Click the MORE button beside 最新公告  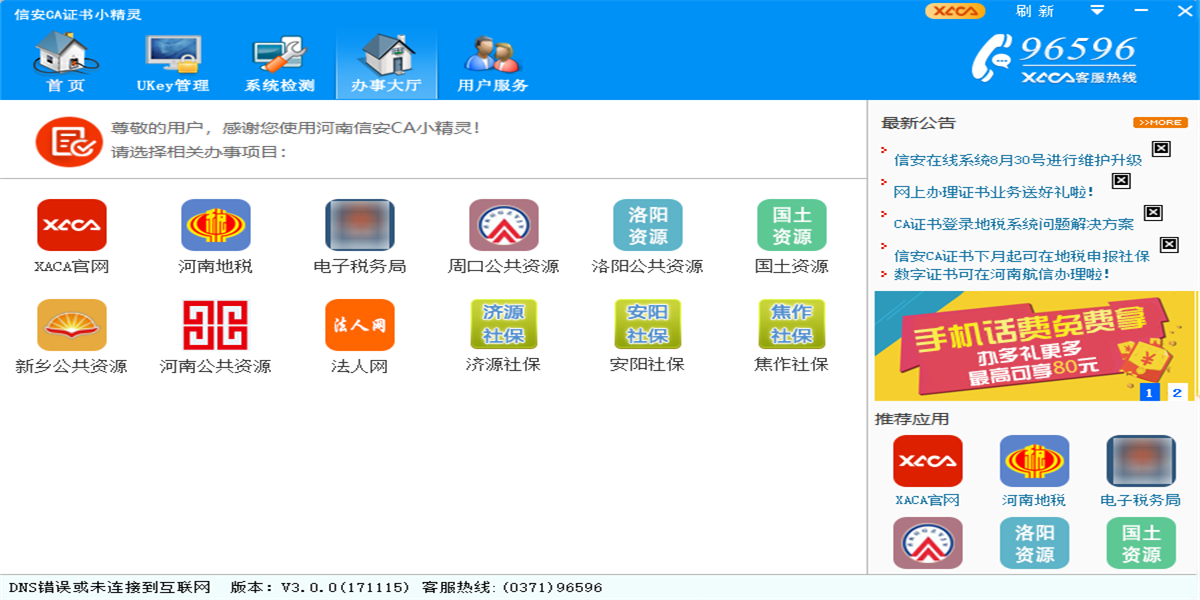point(1160,123)
